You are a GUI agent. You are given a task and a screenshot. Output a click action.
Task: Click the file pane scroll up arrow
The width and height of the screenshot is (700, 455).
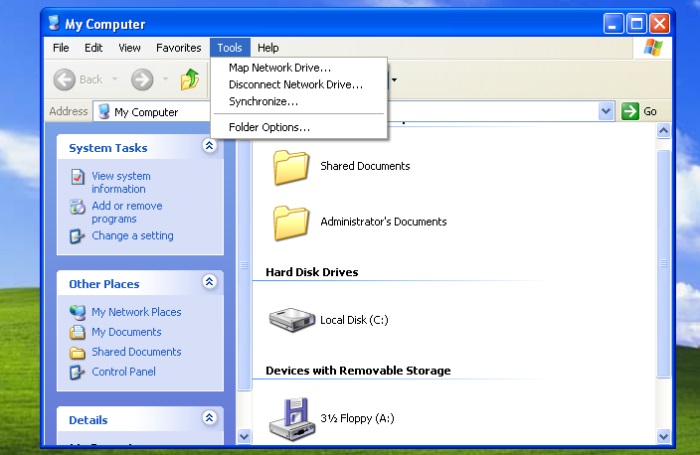click(663, 131)
